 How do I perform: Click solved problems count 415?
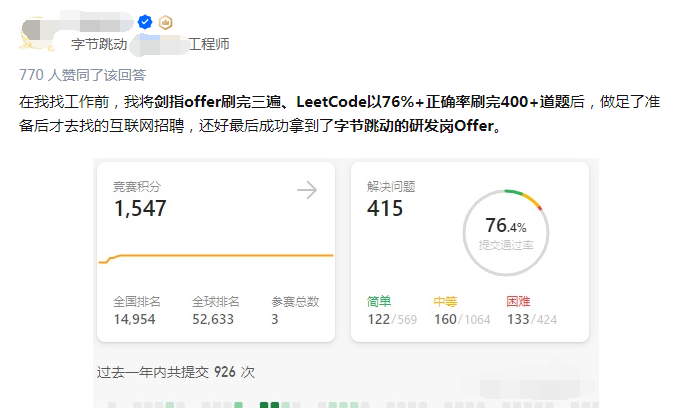tap(385, 208)
